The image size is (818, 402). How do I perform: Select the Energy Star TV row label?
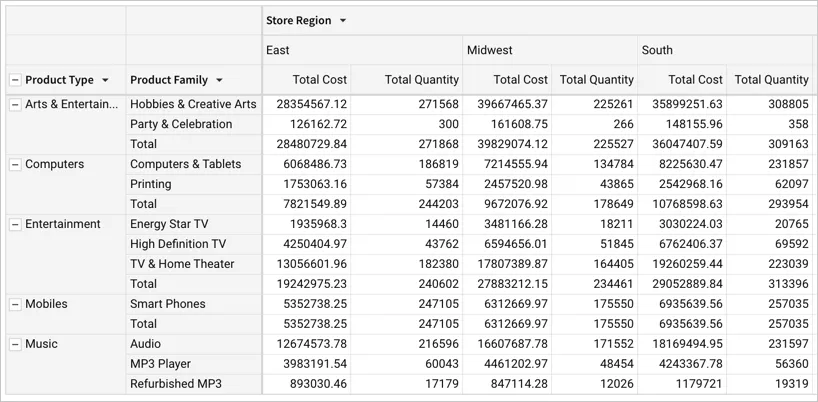(169, 224)
